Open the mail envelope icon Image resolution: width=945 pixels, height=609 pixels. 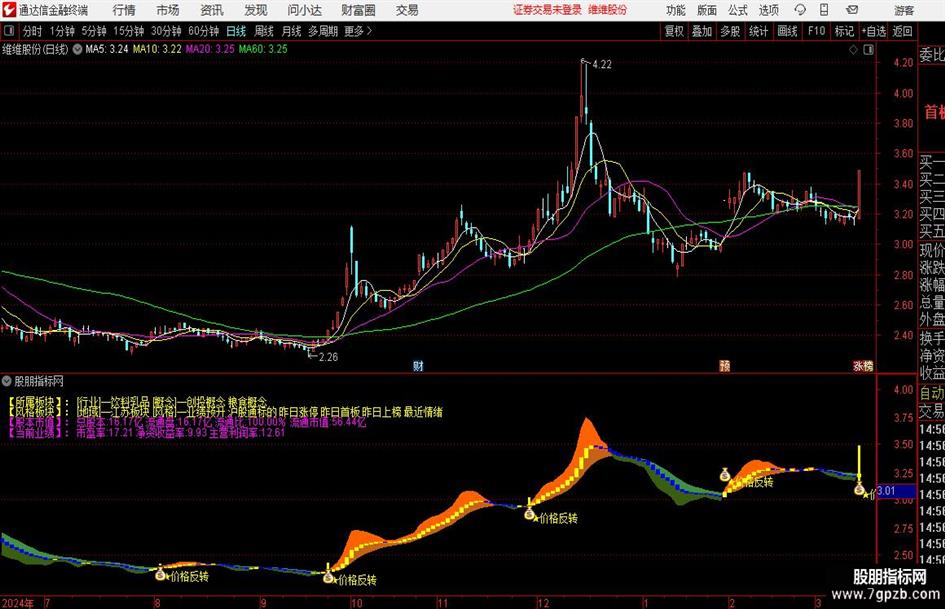[852, 10]
